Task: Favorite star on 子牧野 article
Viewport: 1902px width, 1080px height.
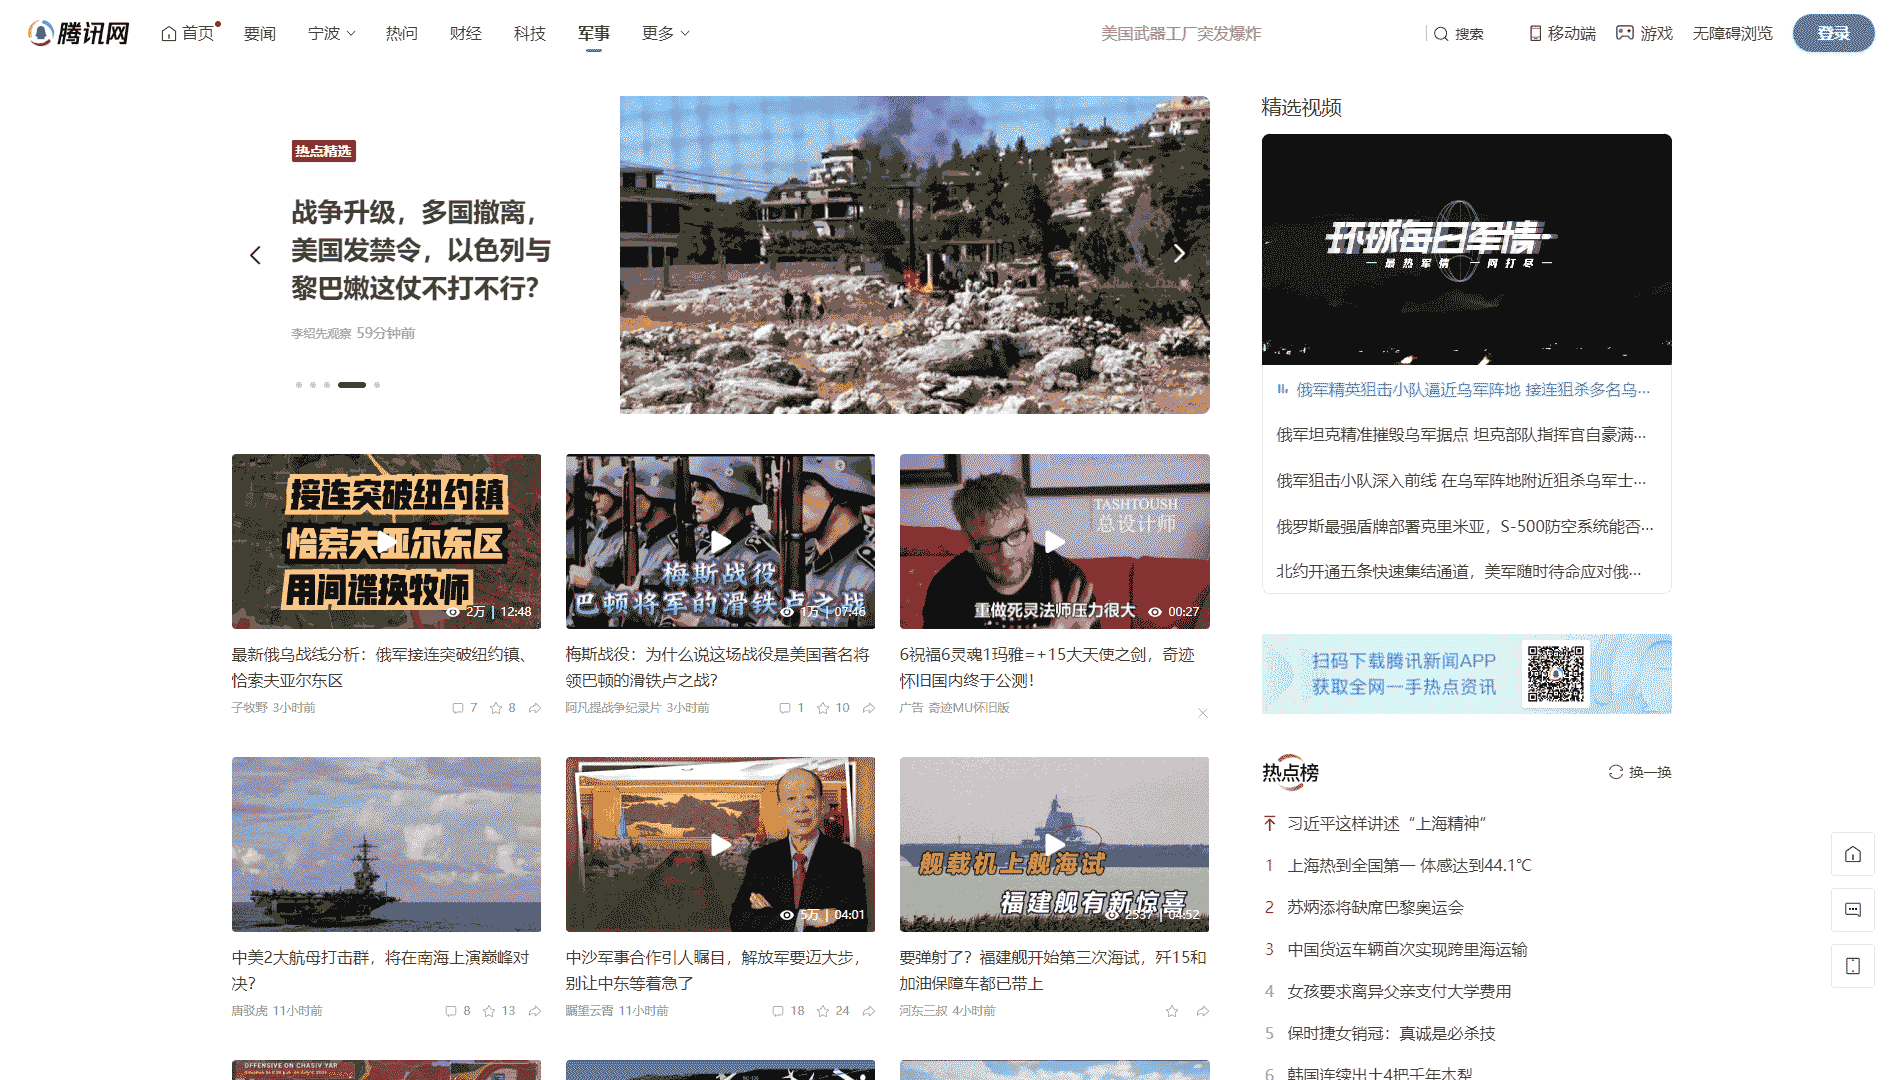Action: coord(496,708)
